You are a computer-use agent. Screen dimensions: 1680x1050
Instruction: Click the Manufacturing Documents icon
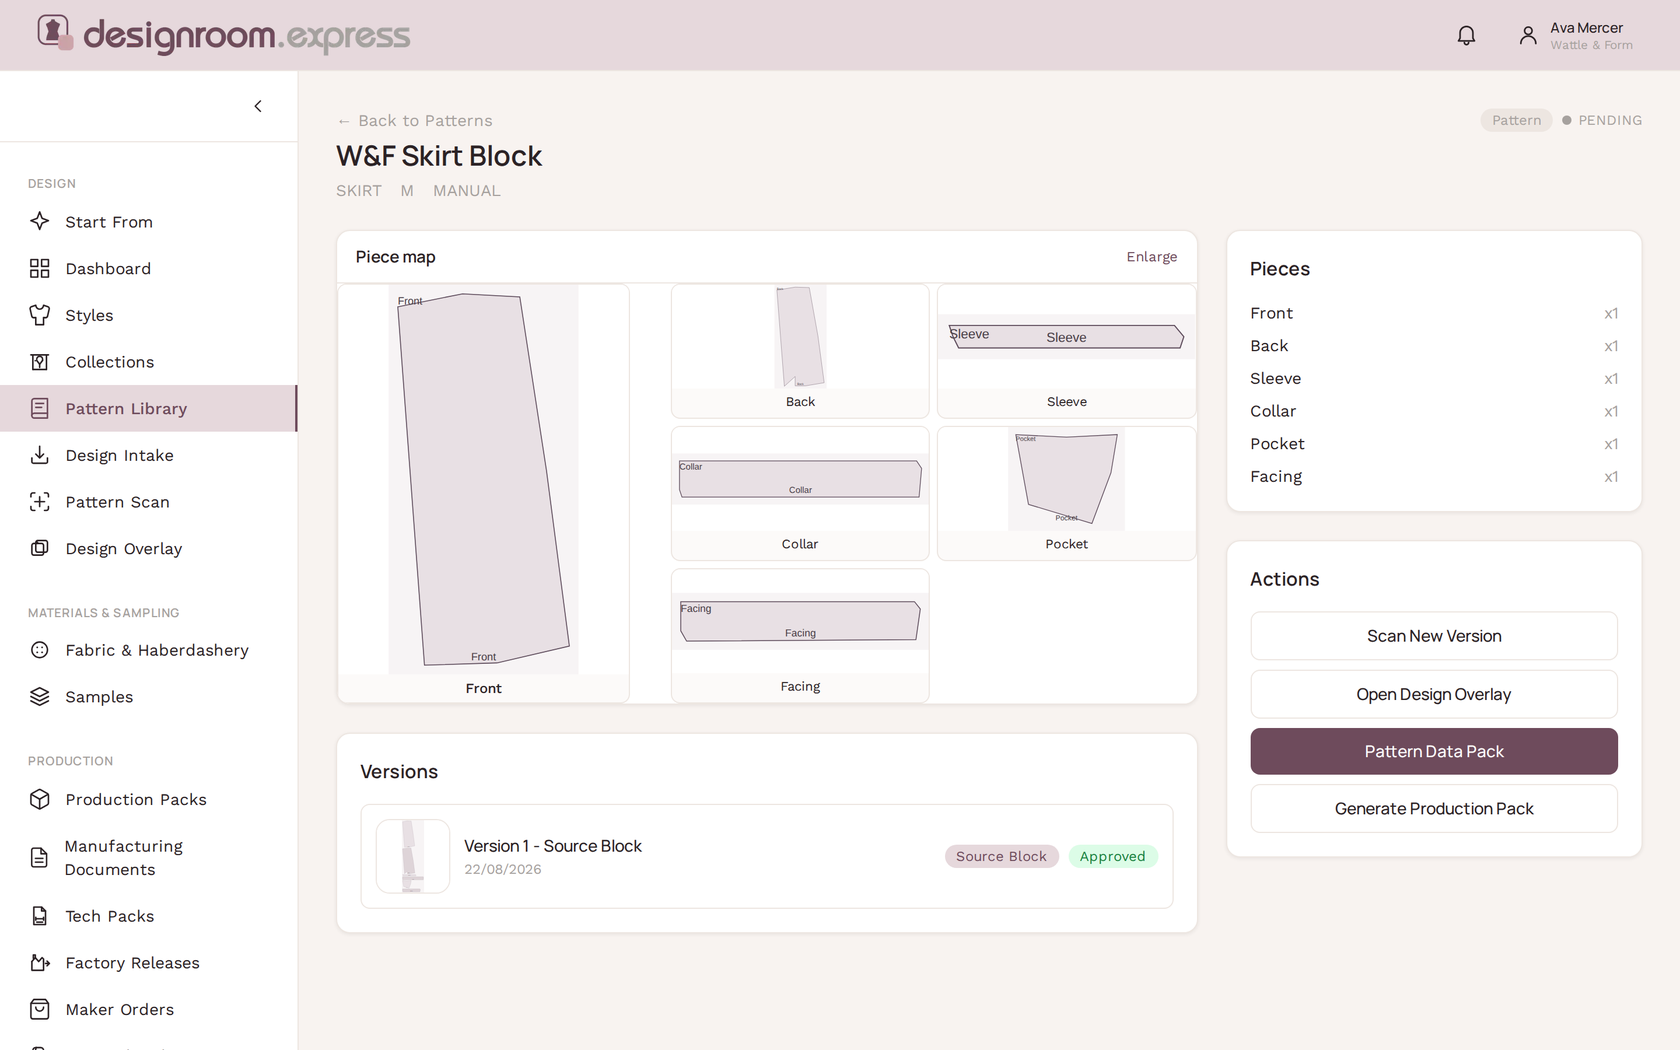(x=40, y=858)
